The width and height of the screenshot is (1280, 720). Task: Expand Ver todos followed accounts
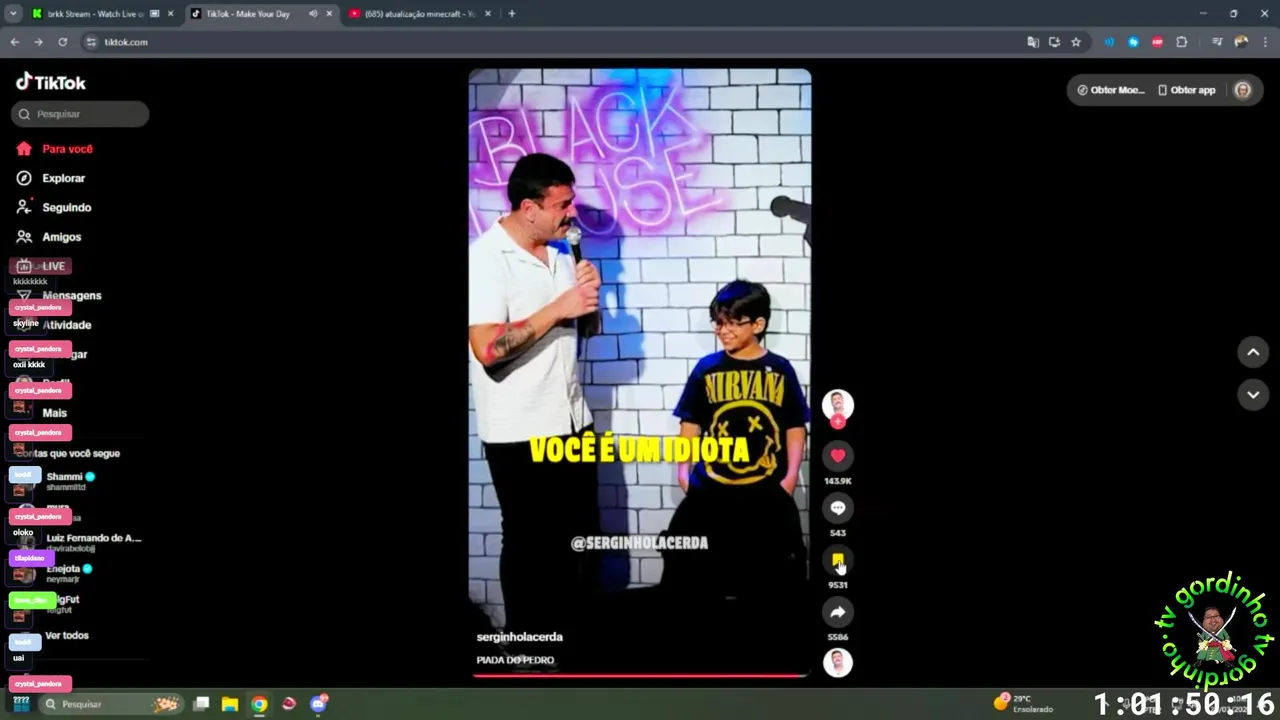67,635
